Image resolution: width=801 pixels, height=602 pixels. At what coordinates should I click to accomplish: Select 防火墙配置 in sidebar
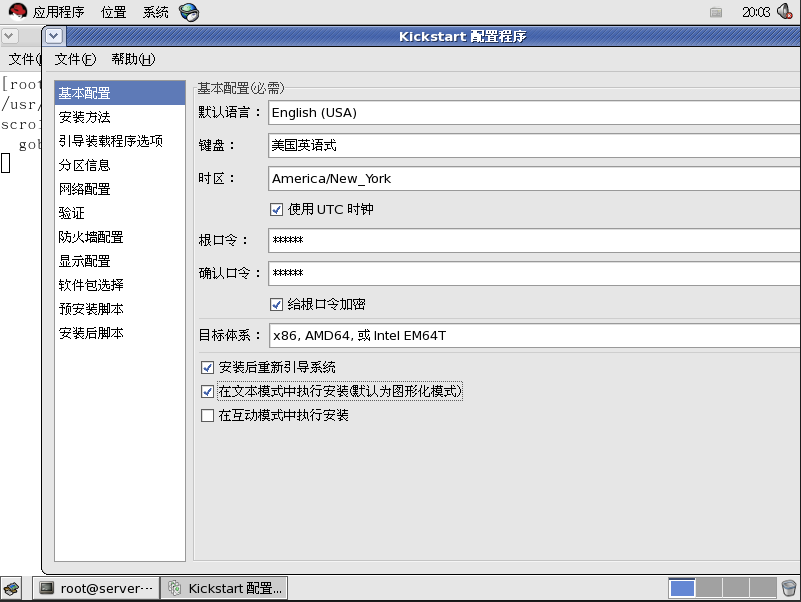(x=120, y=237)
